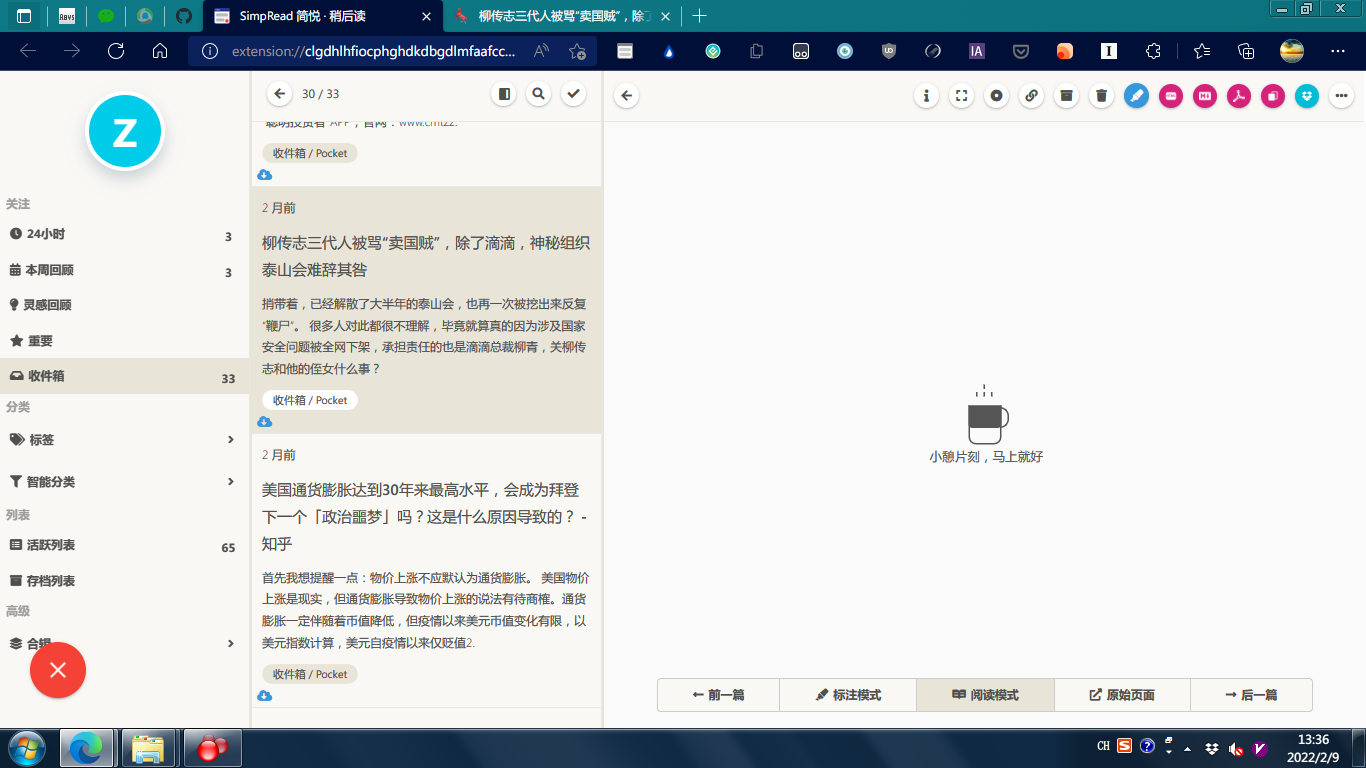Select 灵感回顾 in the sidebar
Screen dimensions: 1366x768
click(x=124, y=305)
